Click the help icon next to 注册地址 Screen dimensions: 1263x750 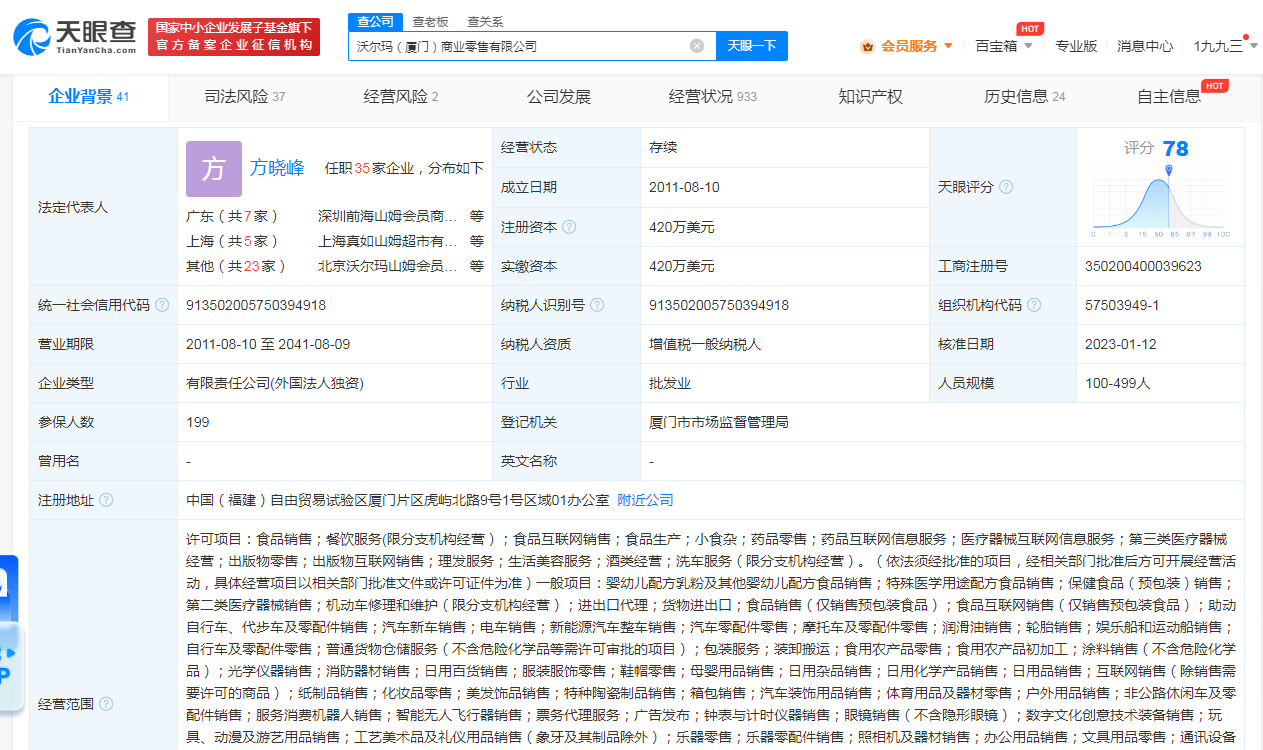pyautogui.click(x=106, y=500)
